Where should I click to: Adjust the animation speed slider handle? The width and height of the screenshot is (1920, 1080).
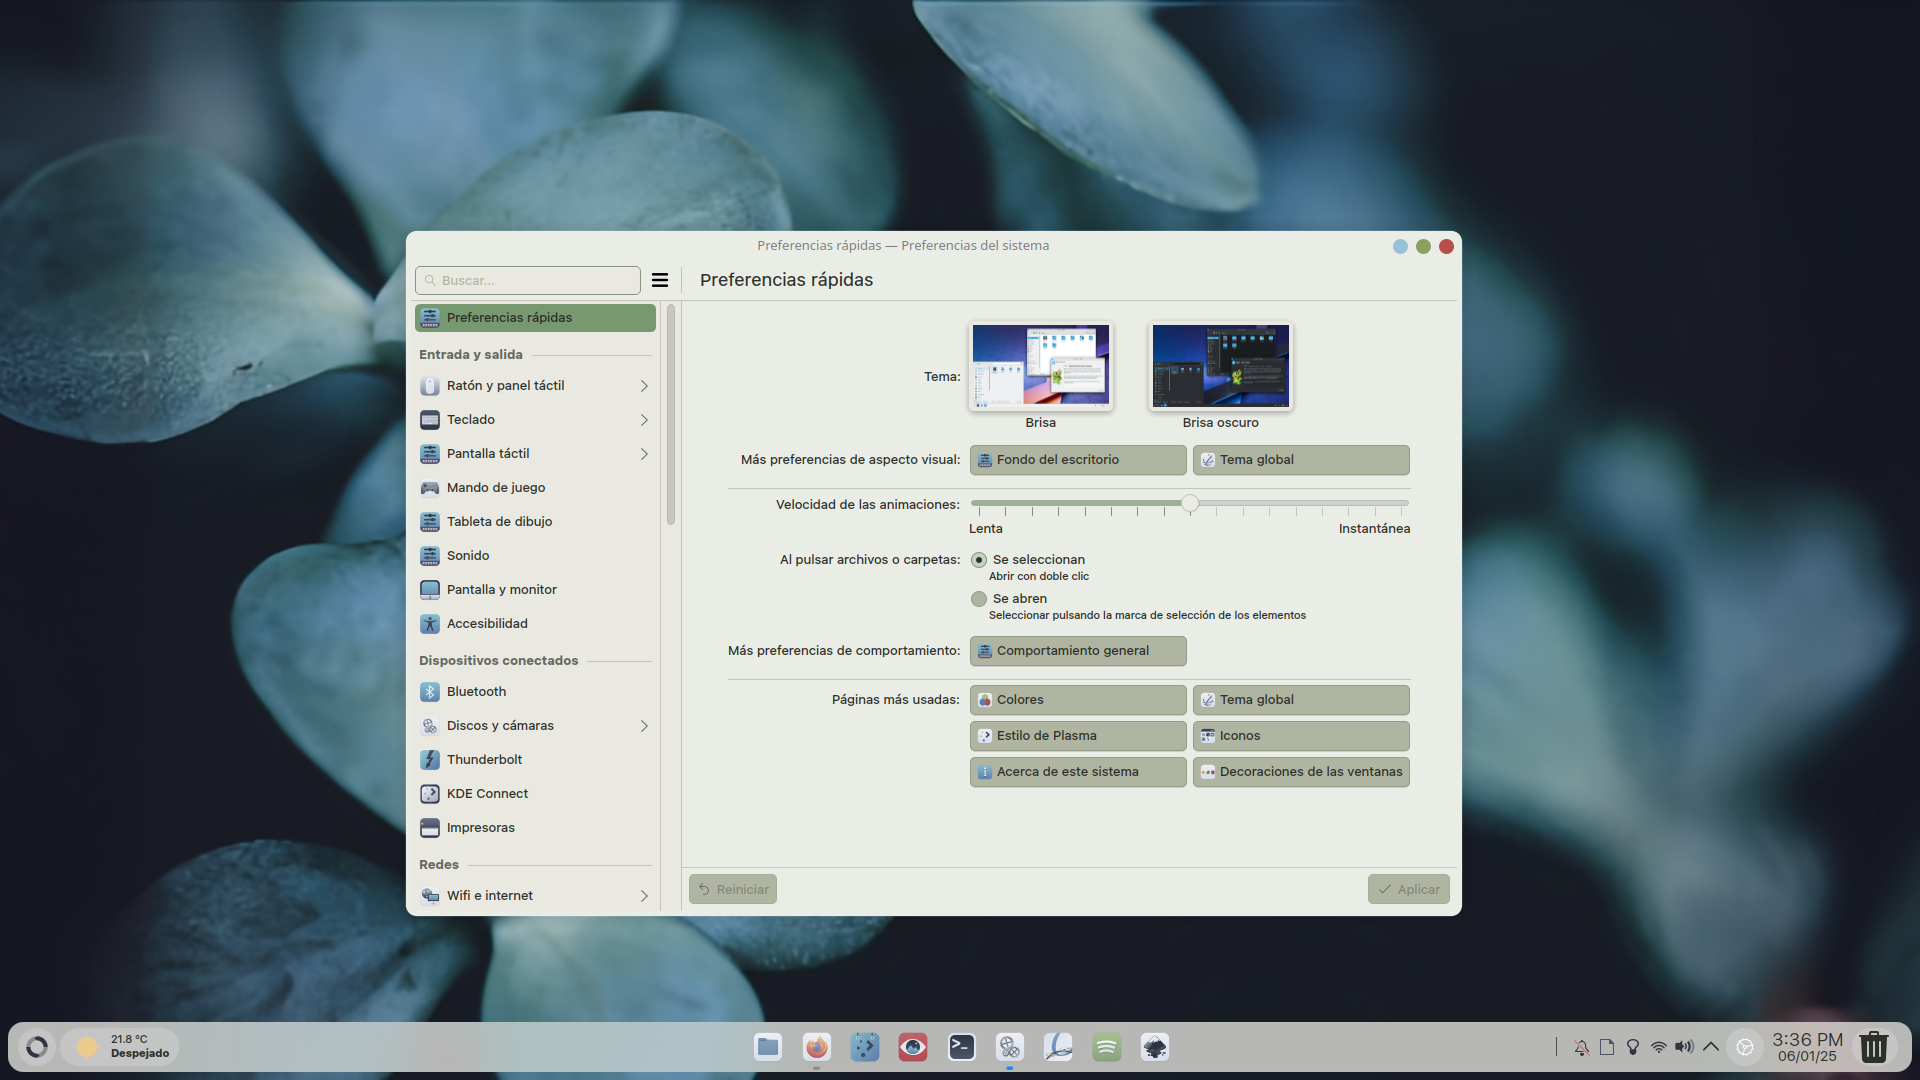[x=1190, y=503]
